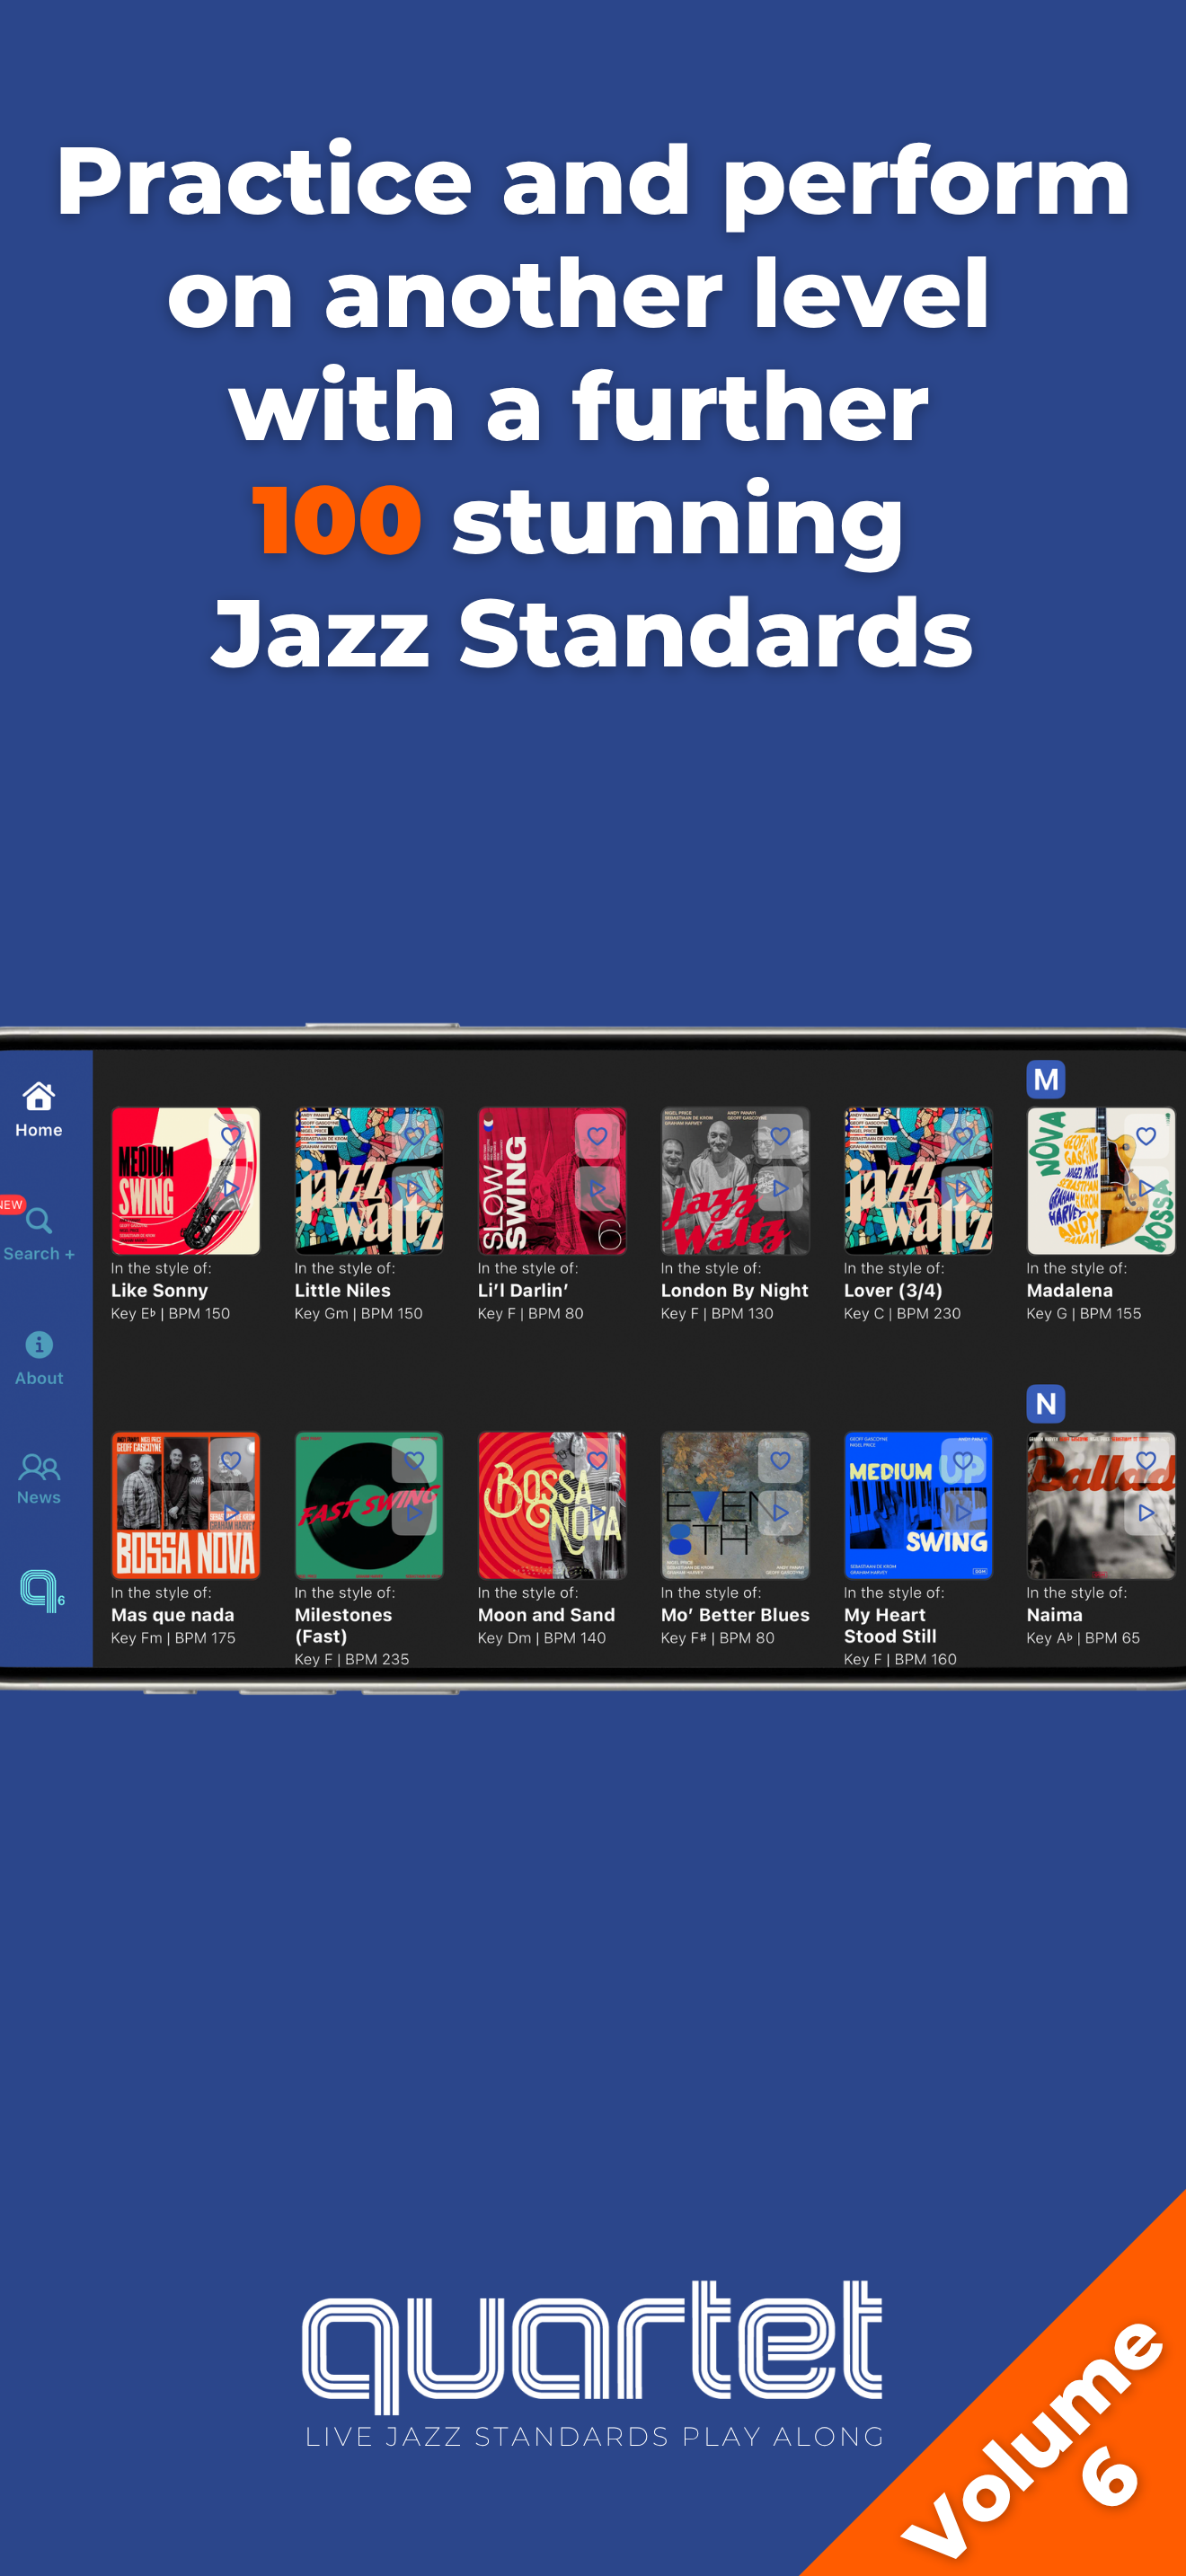Image resolution: width=1186 pixels, height=2576 pixels.
Task: Open the Milestones Fast Swing vinyl artwork
Action: [x=368, y=1505]
